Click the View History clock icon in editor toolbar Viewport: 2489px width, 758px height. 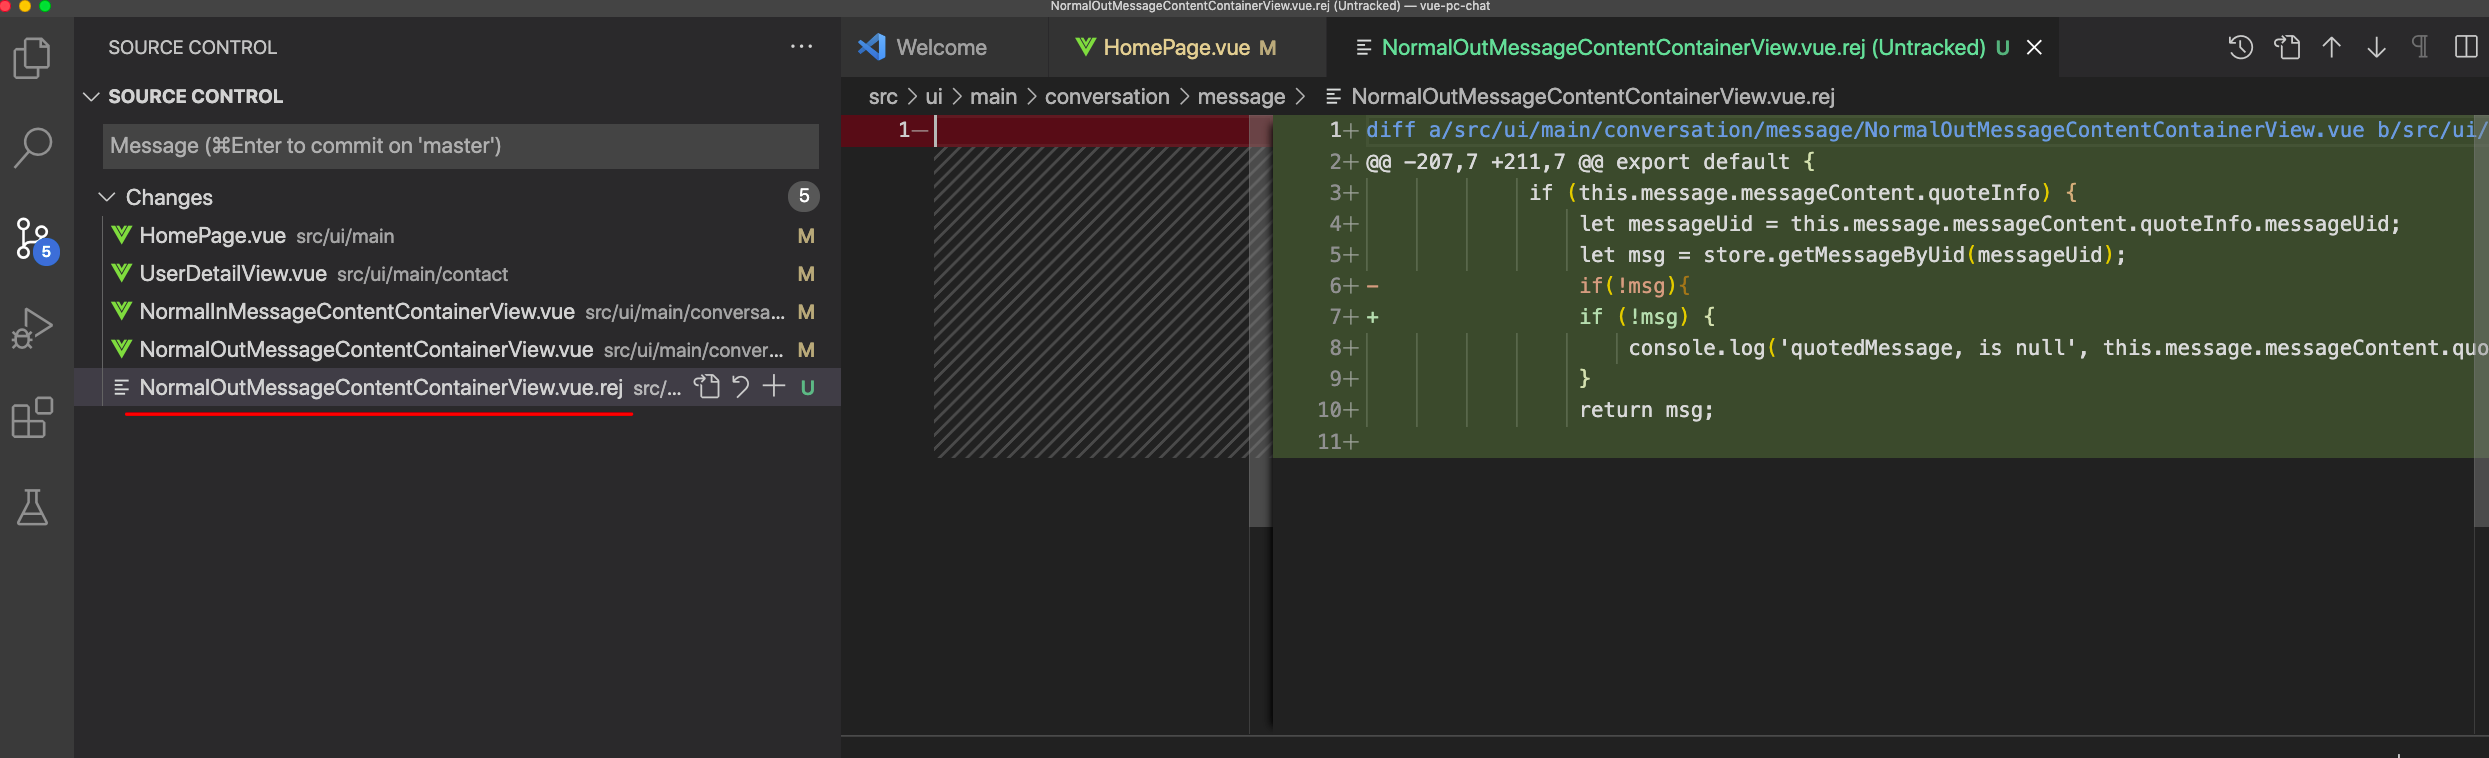tap(2240, 47)
